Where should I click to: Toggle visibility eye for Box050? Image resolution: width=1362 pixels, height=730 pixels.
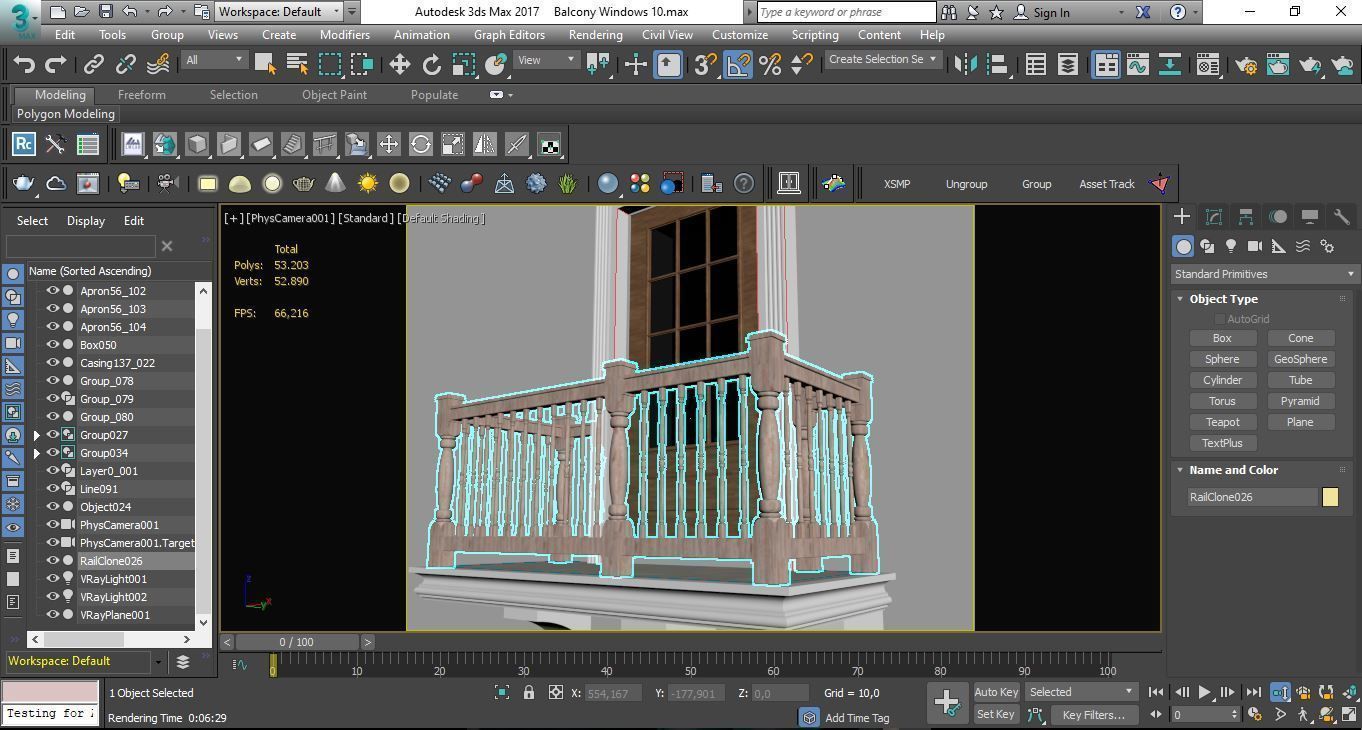click(53, 345)
